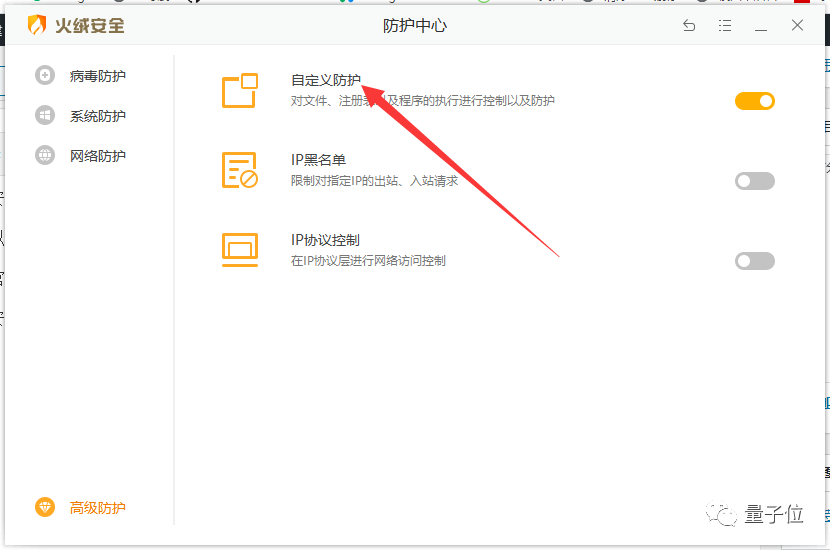
Task: Click the Huorong flame shield logo
Action: point(37,25)
